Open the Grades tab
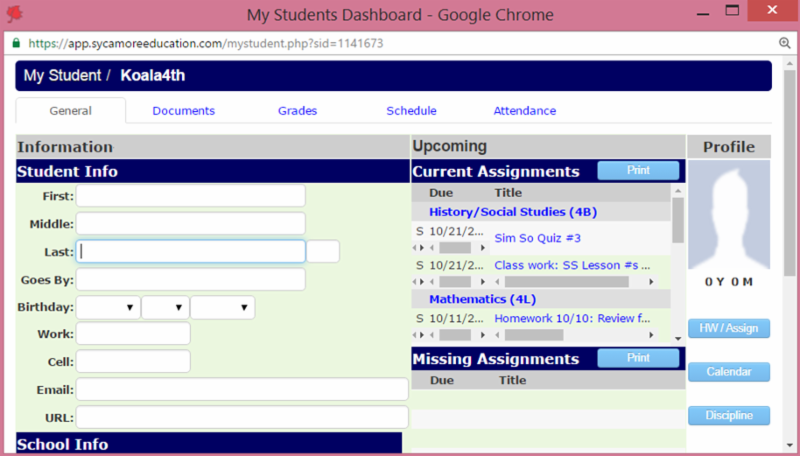Image resolution: width=800 pixels, height=456 pixels. pyautogui.click(x=297, y=111)
